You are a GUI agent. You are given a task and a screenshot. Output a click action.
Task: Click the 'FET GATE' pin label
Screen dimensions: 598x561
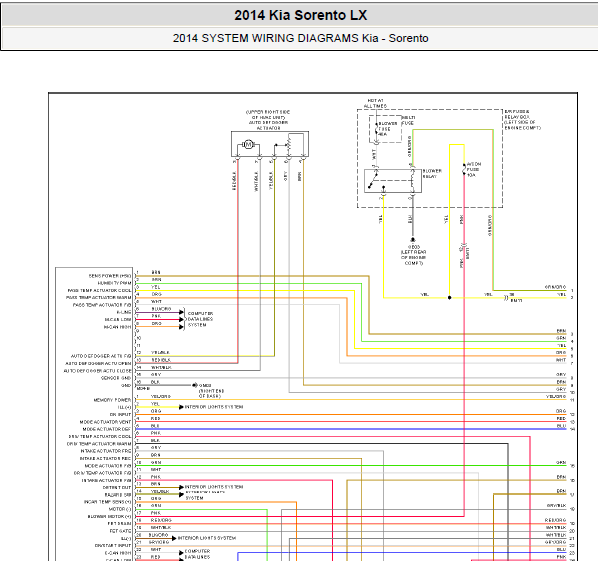coord(120,531)
